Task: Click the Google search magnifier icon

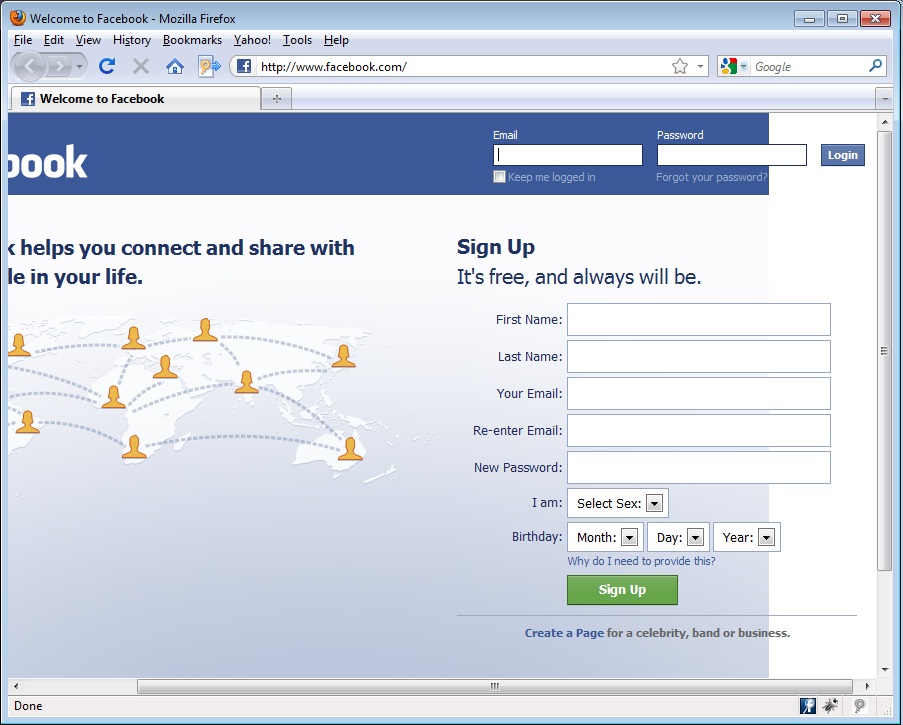Action: pyautogui.click(x=875, y=66)
